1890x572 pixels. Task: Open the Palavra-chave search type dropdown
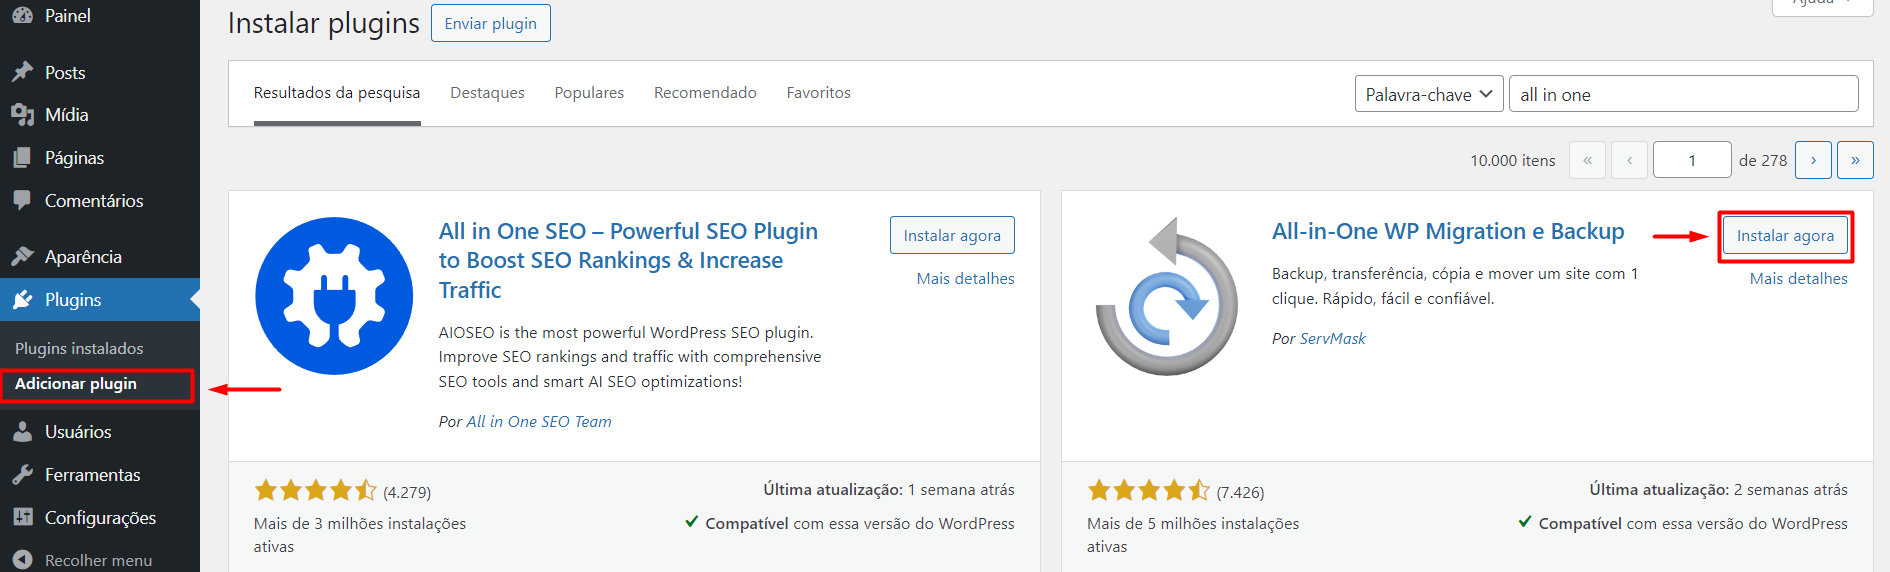pyautogui.click(x=1428, y=95)
